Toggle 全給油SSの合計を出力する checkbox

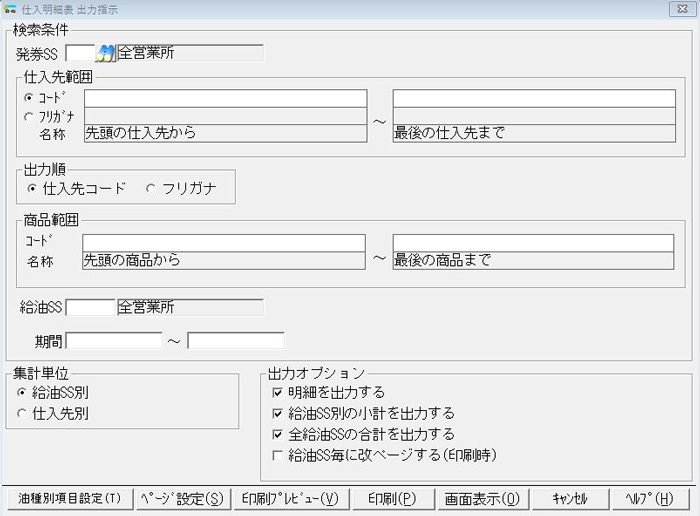tap(278, 434)
